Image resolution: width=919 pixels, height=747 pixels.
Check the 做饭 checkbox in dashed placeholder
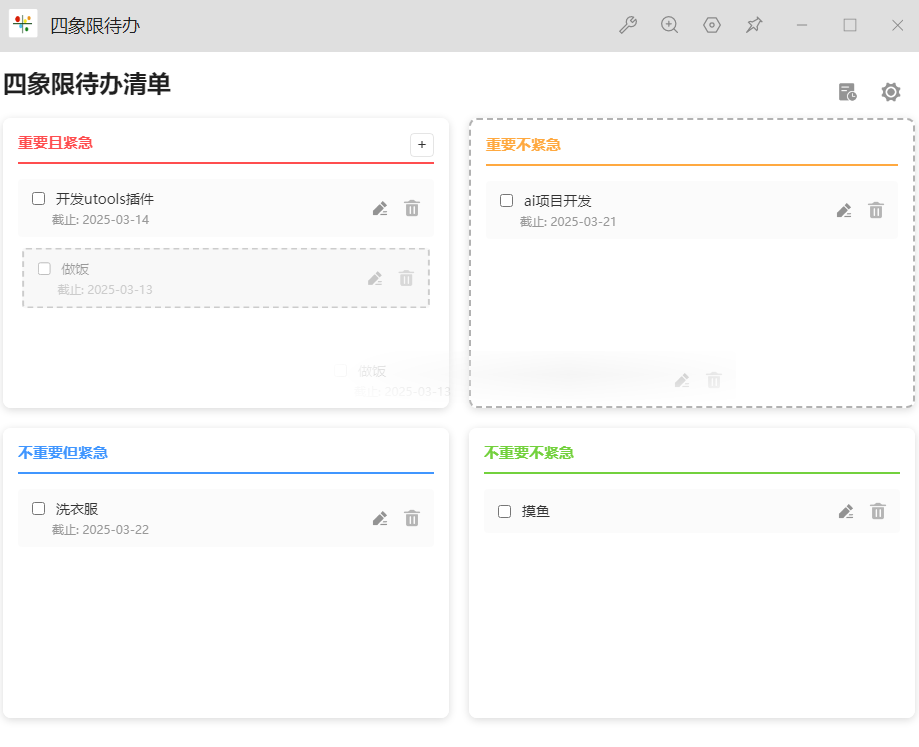click(x=45, y=268)
